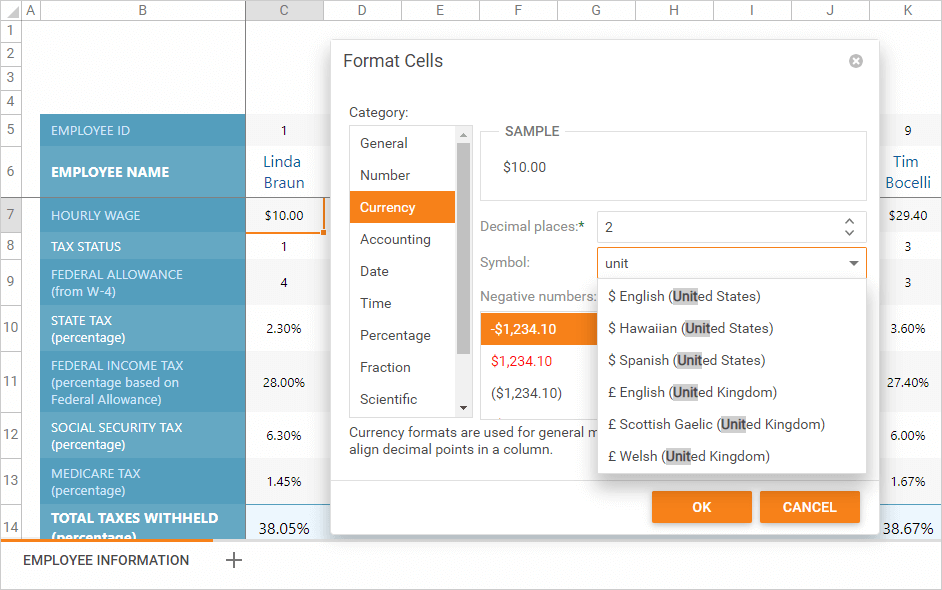Select parenthesized format ($1,234.10)
Screen dimensions: 942x590
tap(539, 393)
